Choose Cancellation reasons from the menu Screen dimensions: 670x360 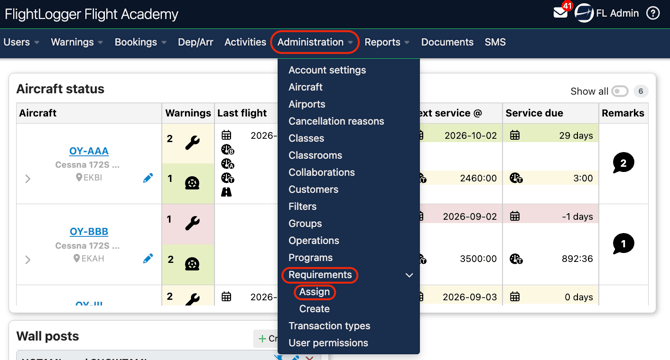coord(336,121)
